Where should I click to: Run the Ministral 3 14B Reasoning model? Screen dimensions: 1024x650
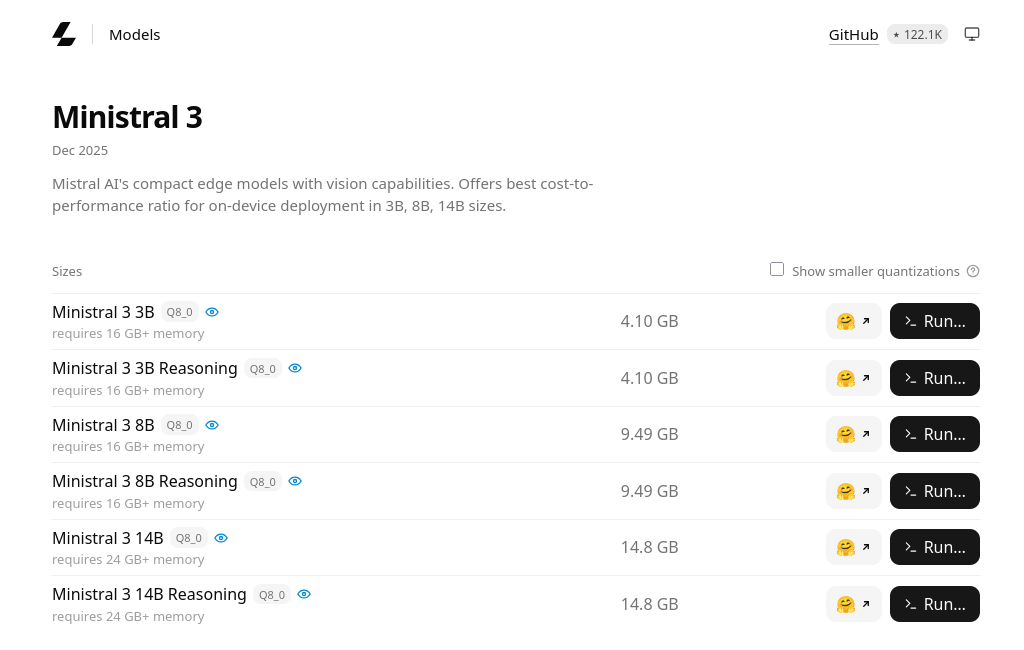(x=935, y=604)
